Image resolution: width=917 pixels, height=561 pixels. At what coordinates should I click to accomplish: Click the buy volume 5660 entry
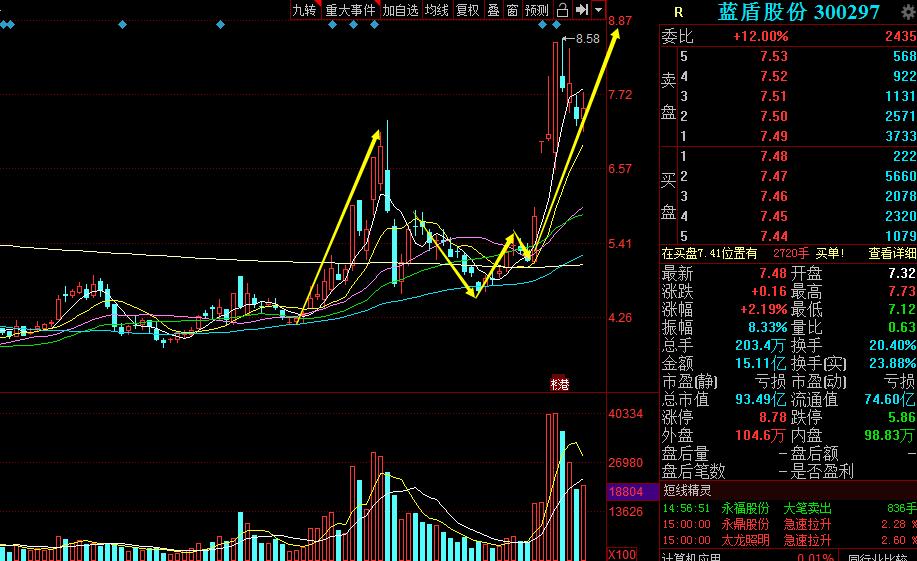coord(900,176)
